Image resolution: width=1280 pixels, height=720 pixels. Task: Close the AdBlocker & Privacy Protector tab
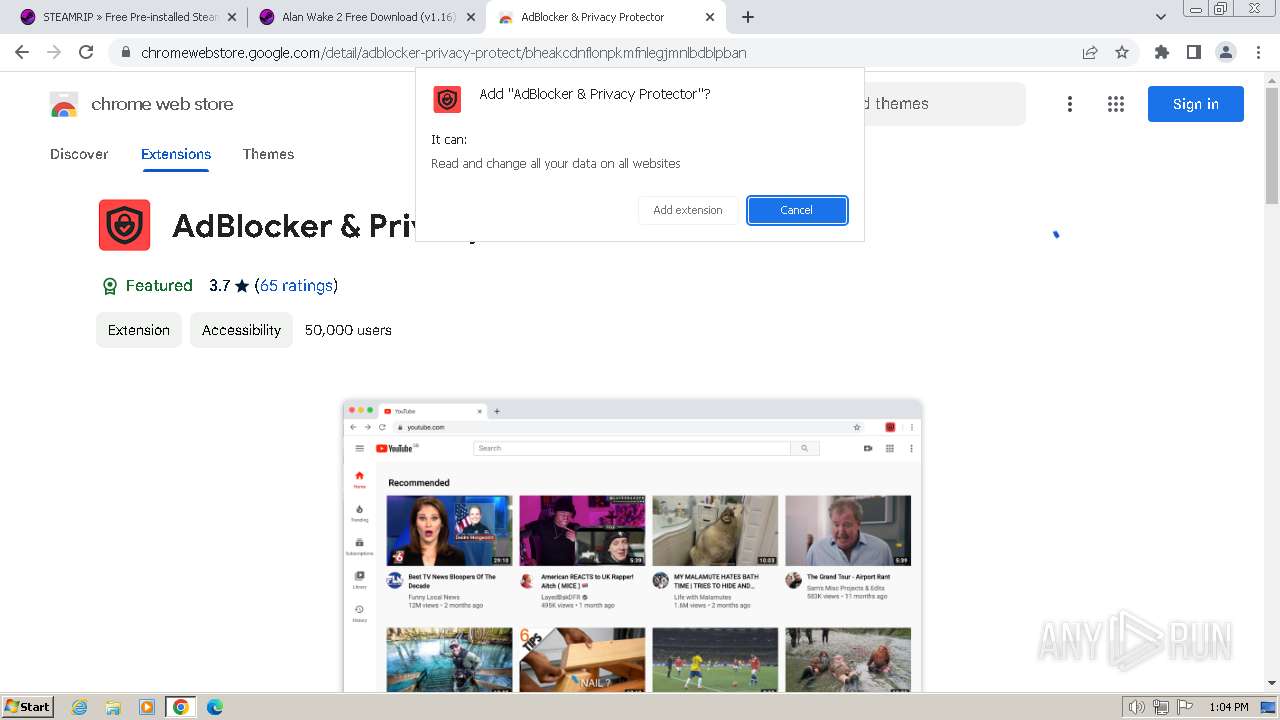(x=710, y=17)
